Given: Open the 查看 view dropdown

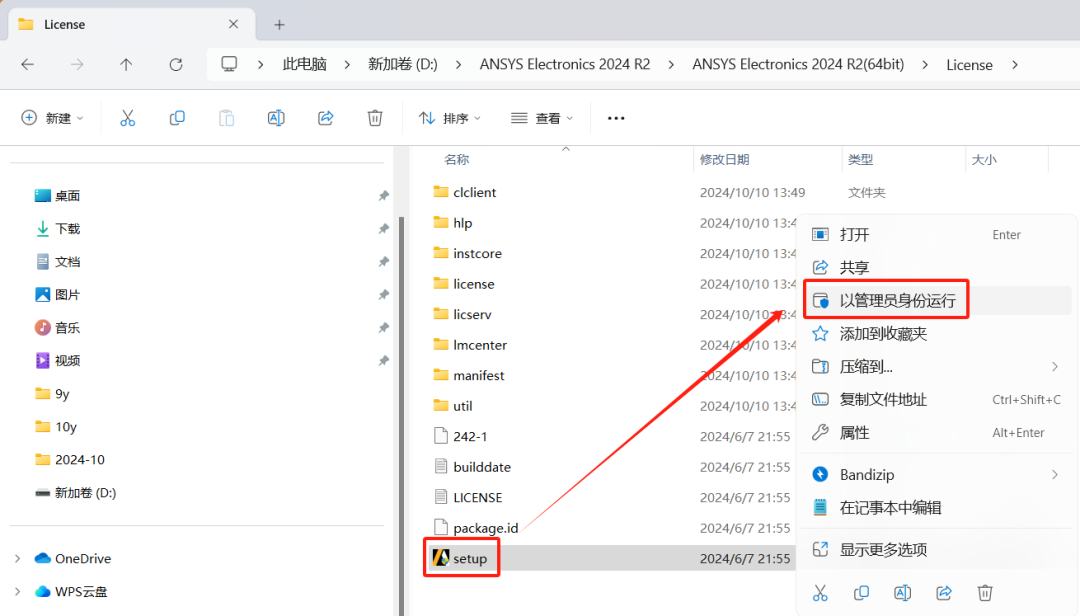Looking at the screenshot, I should point(542,119).
